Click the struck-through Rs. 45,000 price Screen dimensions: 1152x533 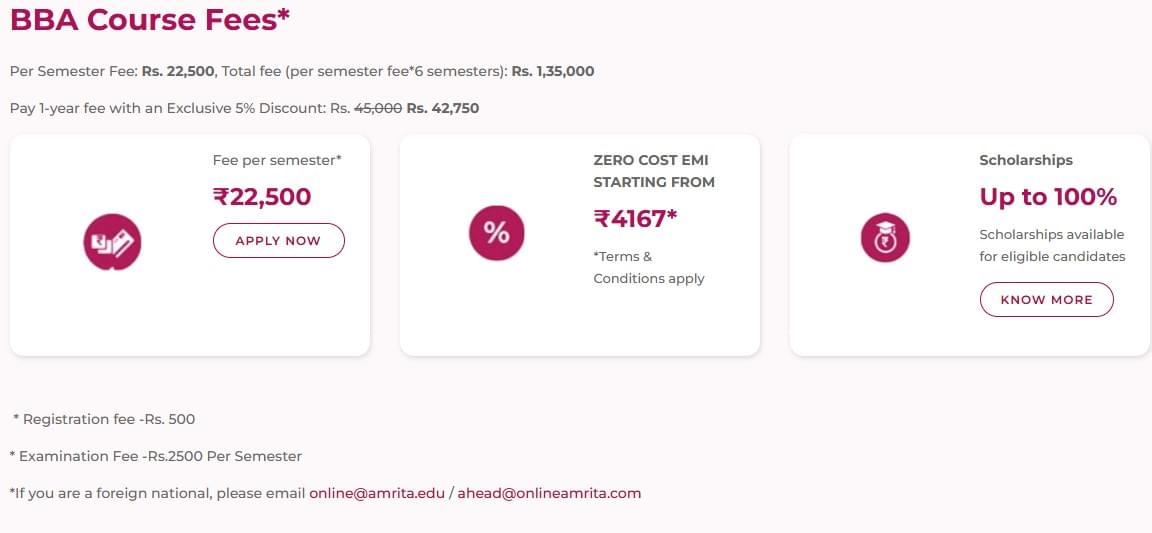pyautogui.click(x=379, y=108)
